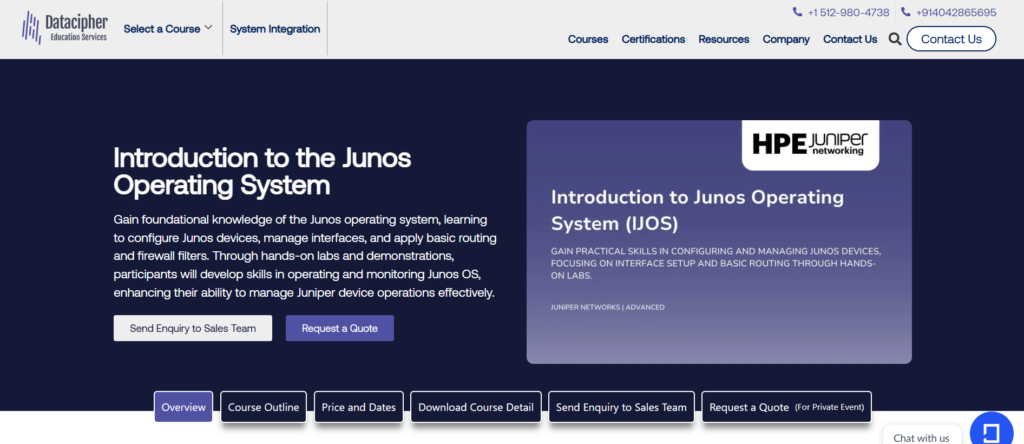Screen dimensions: 1024x444
Task: Click the phone icon beside +914042865695
Action: click(906, 12)
